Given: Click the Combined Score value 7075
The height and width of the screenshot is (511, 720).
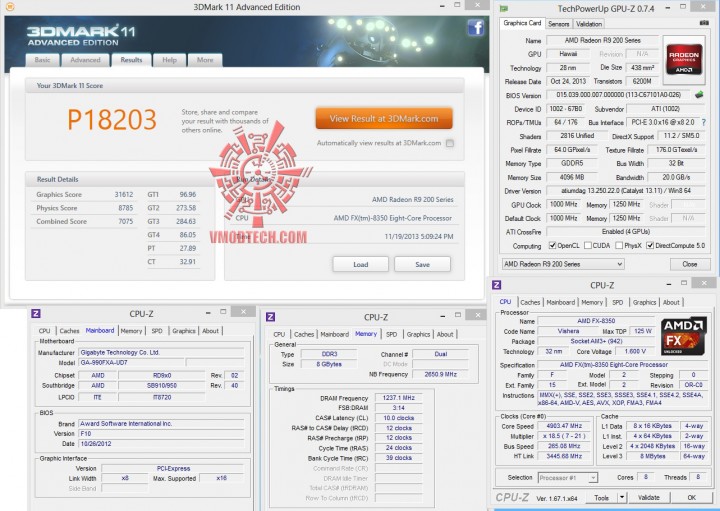Looking at the screenshot, I should point(126,221).
